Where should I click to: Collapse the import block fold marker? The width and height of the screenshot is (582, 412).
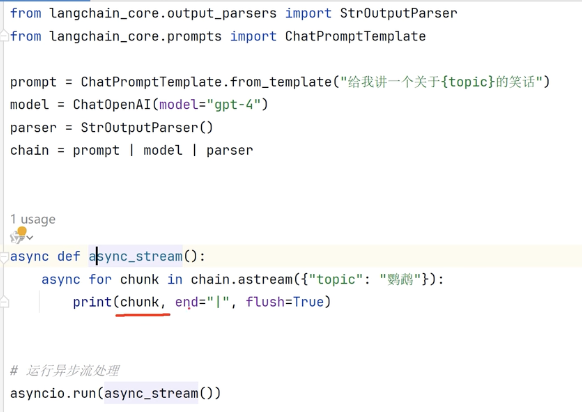[x=4, y=36]
